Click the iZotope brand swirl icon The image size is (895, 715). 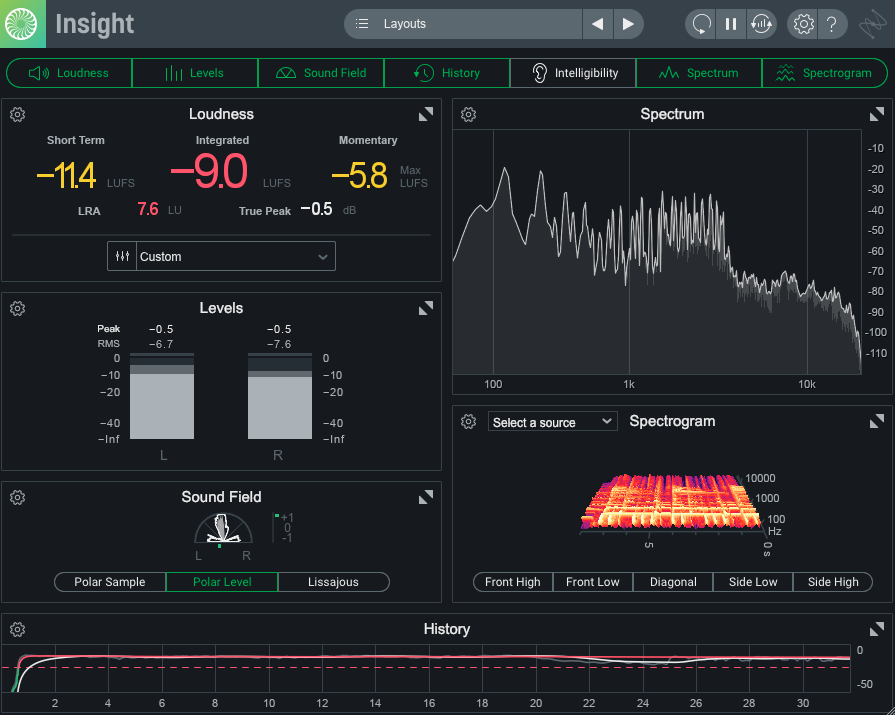click(873, 24)
